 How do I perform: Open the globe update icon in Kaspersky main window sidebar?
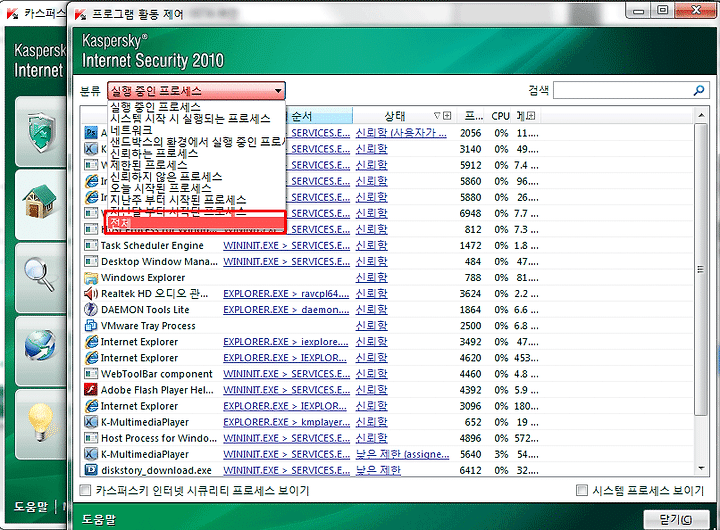coord(40,344)
